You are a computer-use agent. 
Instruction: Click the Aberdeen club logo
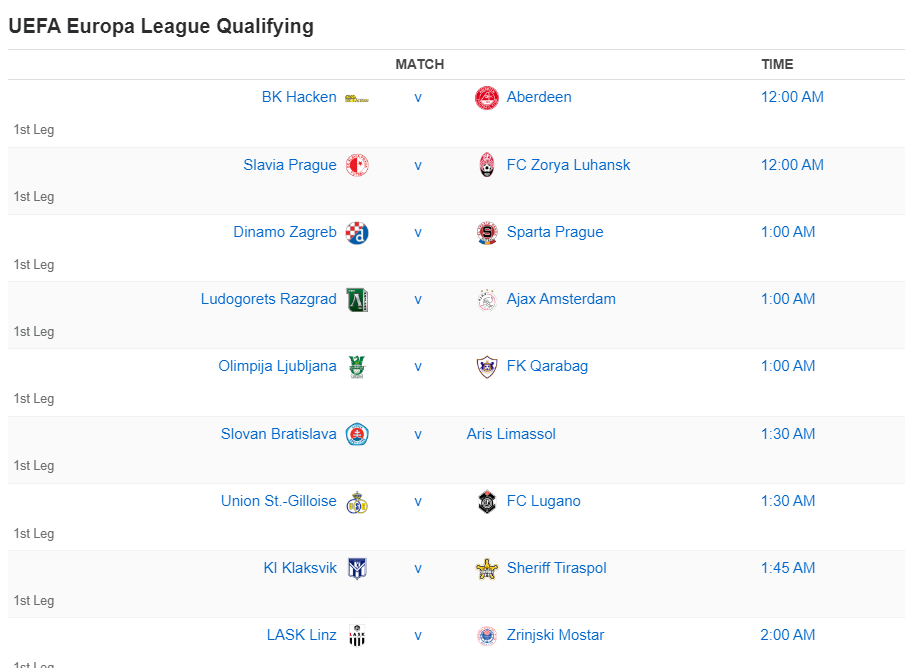487,97
